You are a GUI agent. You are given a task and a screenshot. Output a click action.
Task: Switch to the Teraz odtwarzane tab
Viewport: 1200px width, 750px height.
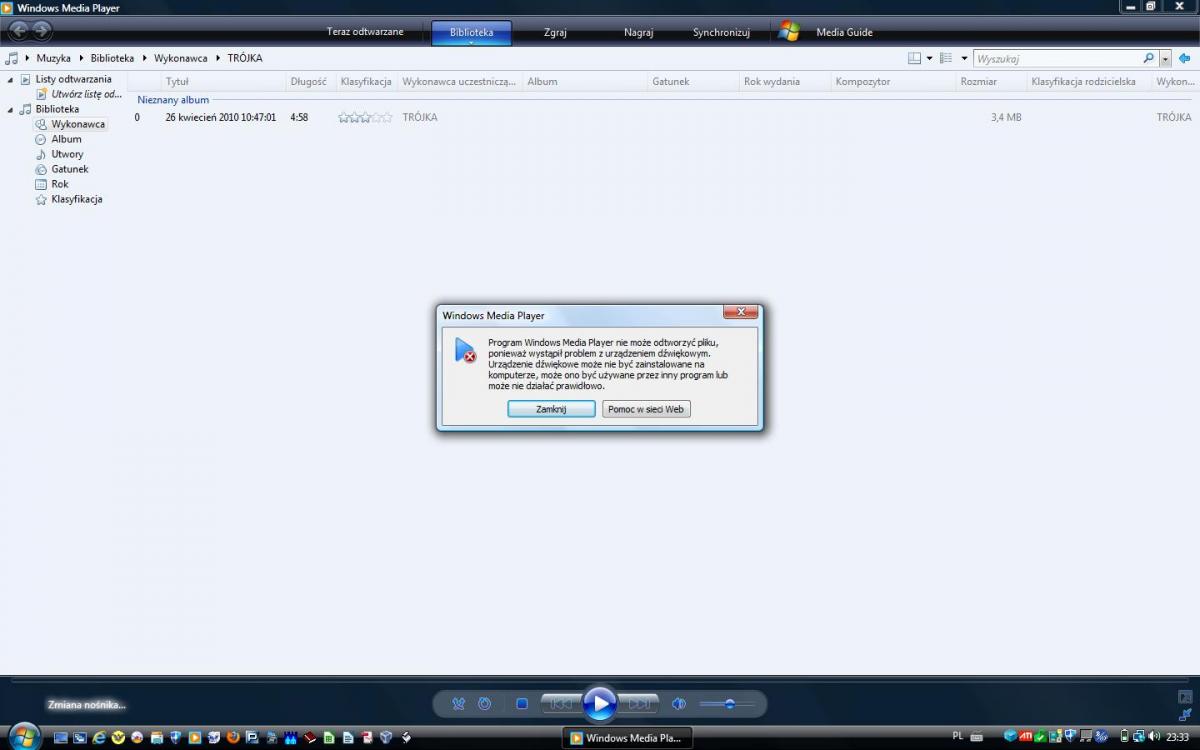click(365, 32)
